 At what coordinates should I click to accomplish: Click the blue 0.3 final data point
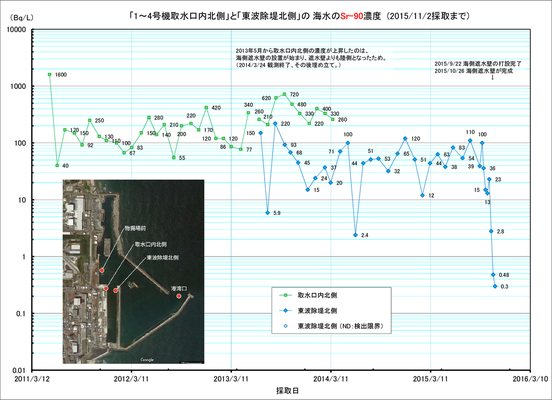point(495,286)
